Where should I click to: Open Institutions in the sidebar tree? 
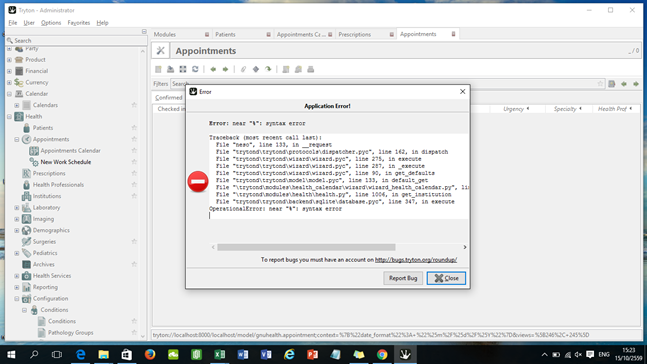click(47, 196)
